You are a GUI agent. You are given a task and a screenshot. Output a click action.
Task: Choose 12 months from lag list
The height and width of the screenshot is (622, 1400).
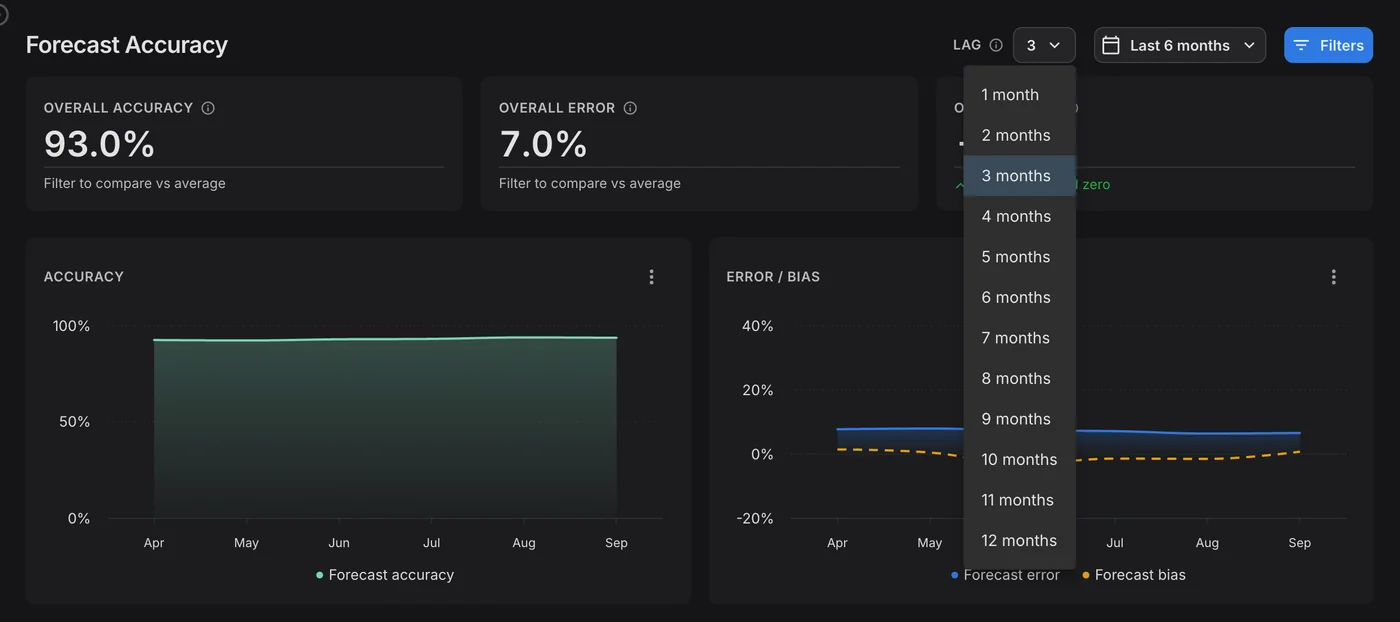pyautogui.click(x=1019, y=540)
